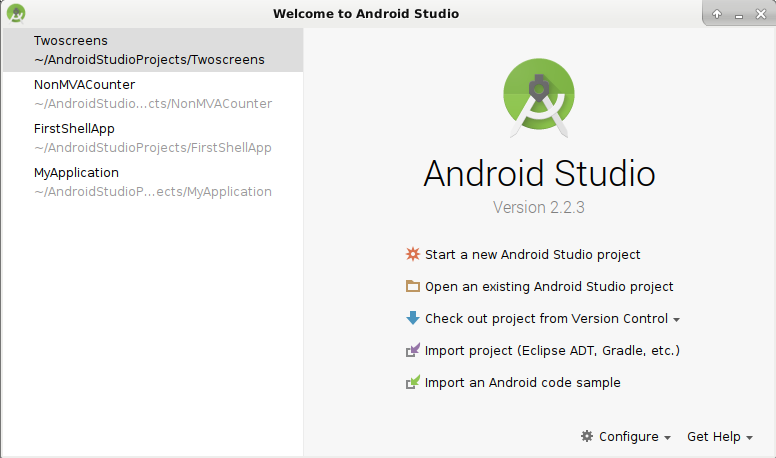Minimize the Welcome window

point(739,15)
